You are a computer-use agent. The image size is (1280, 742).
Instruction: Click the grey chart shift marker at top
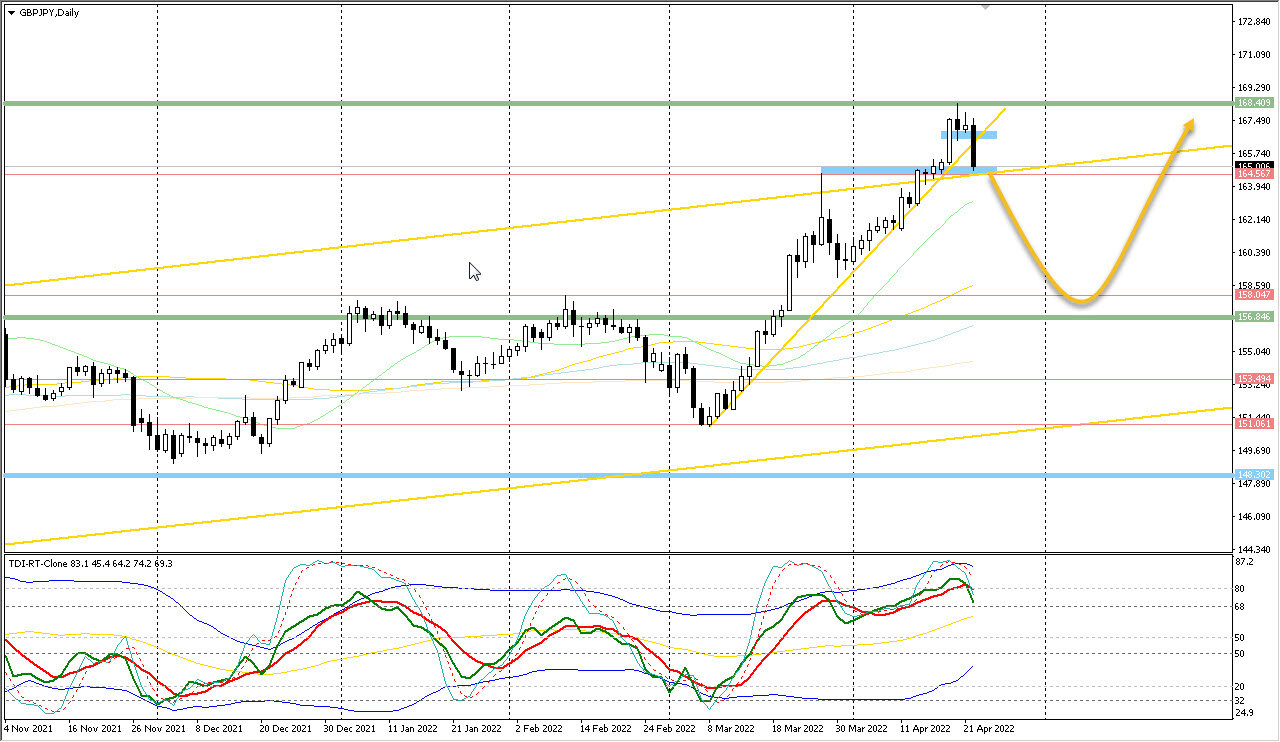(987, 7)
